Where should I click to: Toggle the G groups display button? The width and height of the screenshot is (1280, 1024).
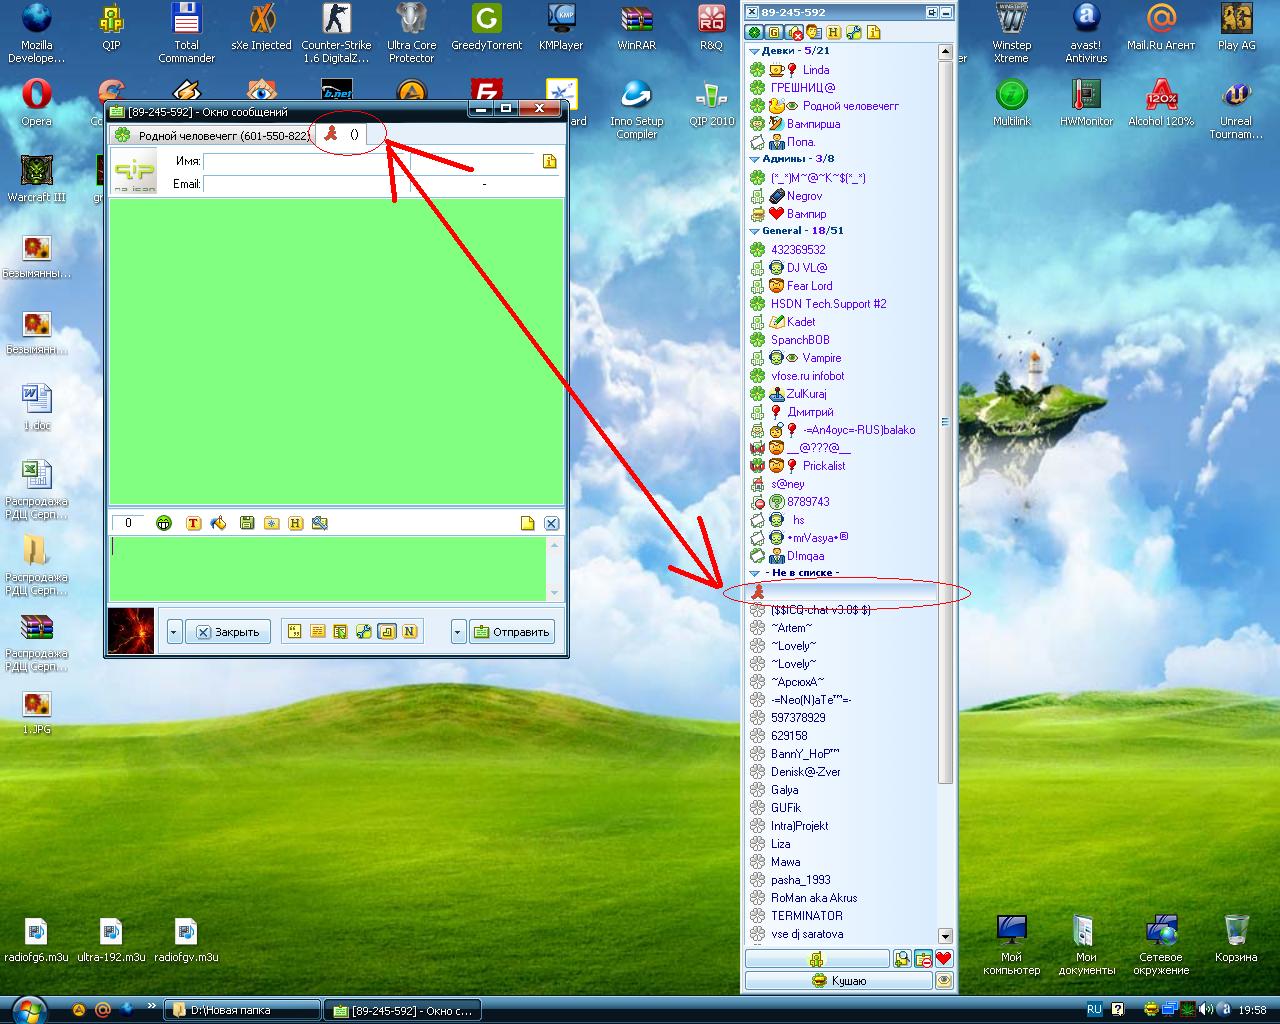pyautogui.click(x=774, y=33)
